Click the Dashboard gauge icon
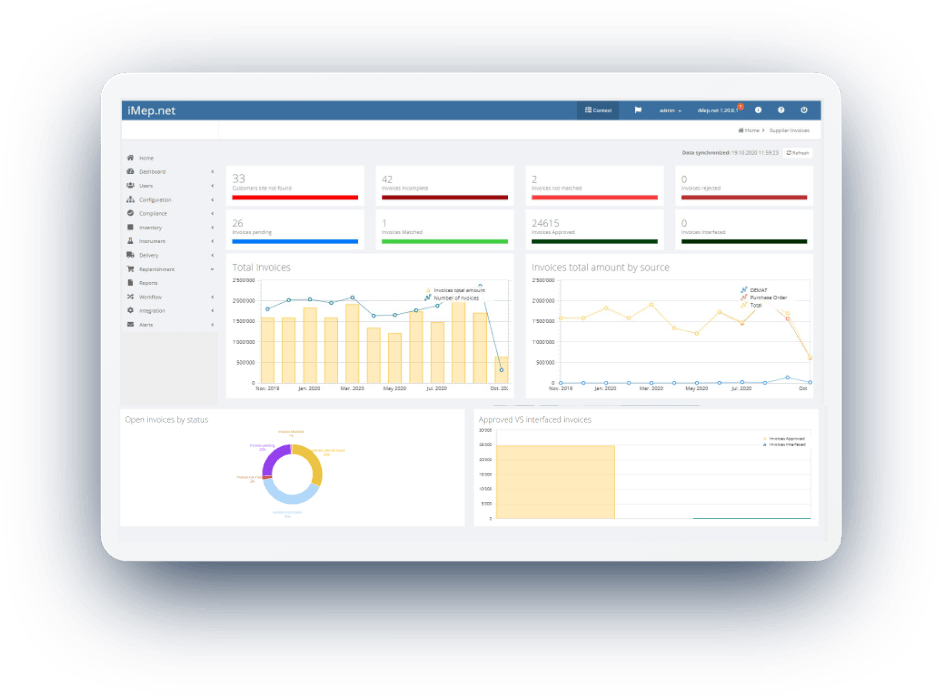 pyautogui.click(x=130, y=171)
